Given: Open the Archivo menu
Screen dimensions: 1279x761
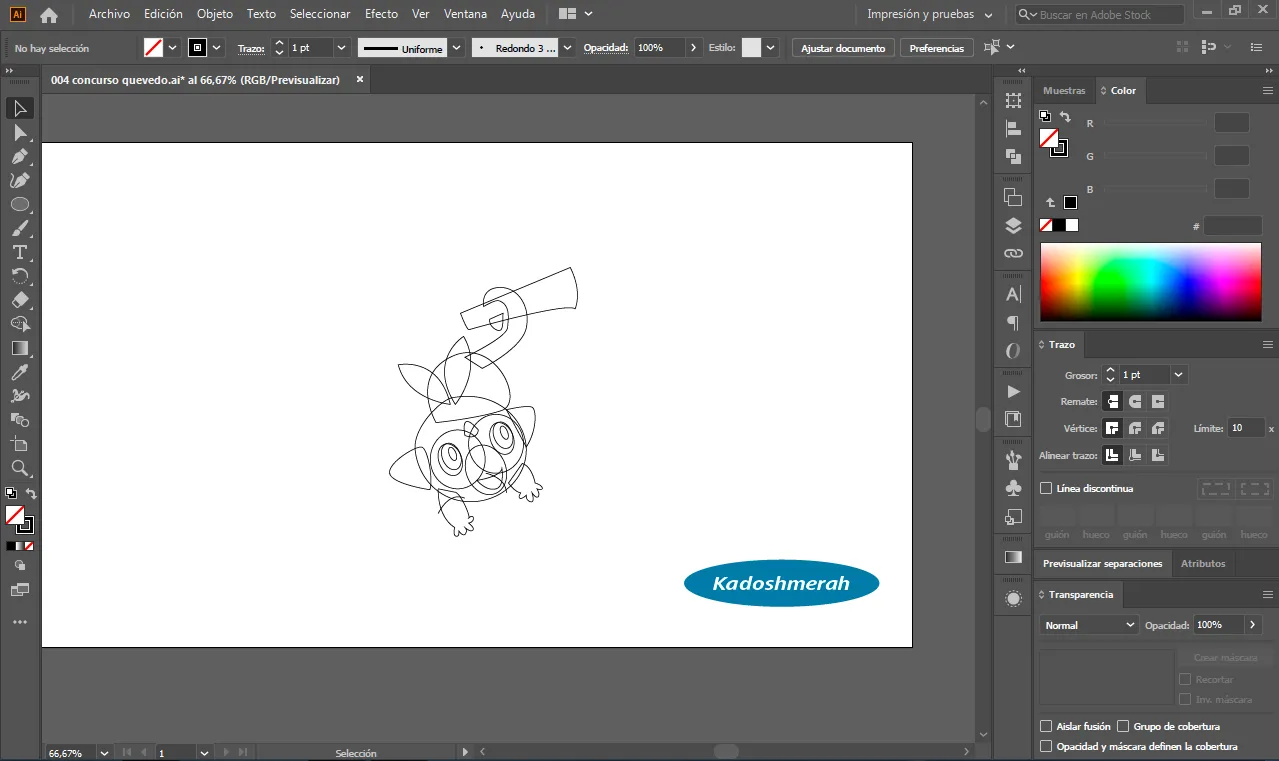Looking at the screenshot, I should [109, 14].
